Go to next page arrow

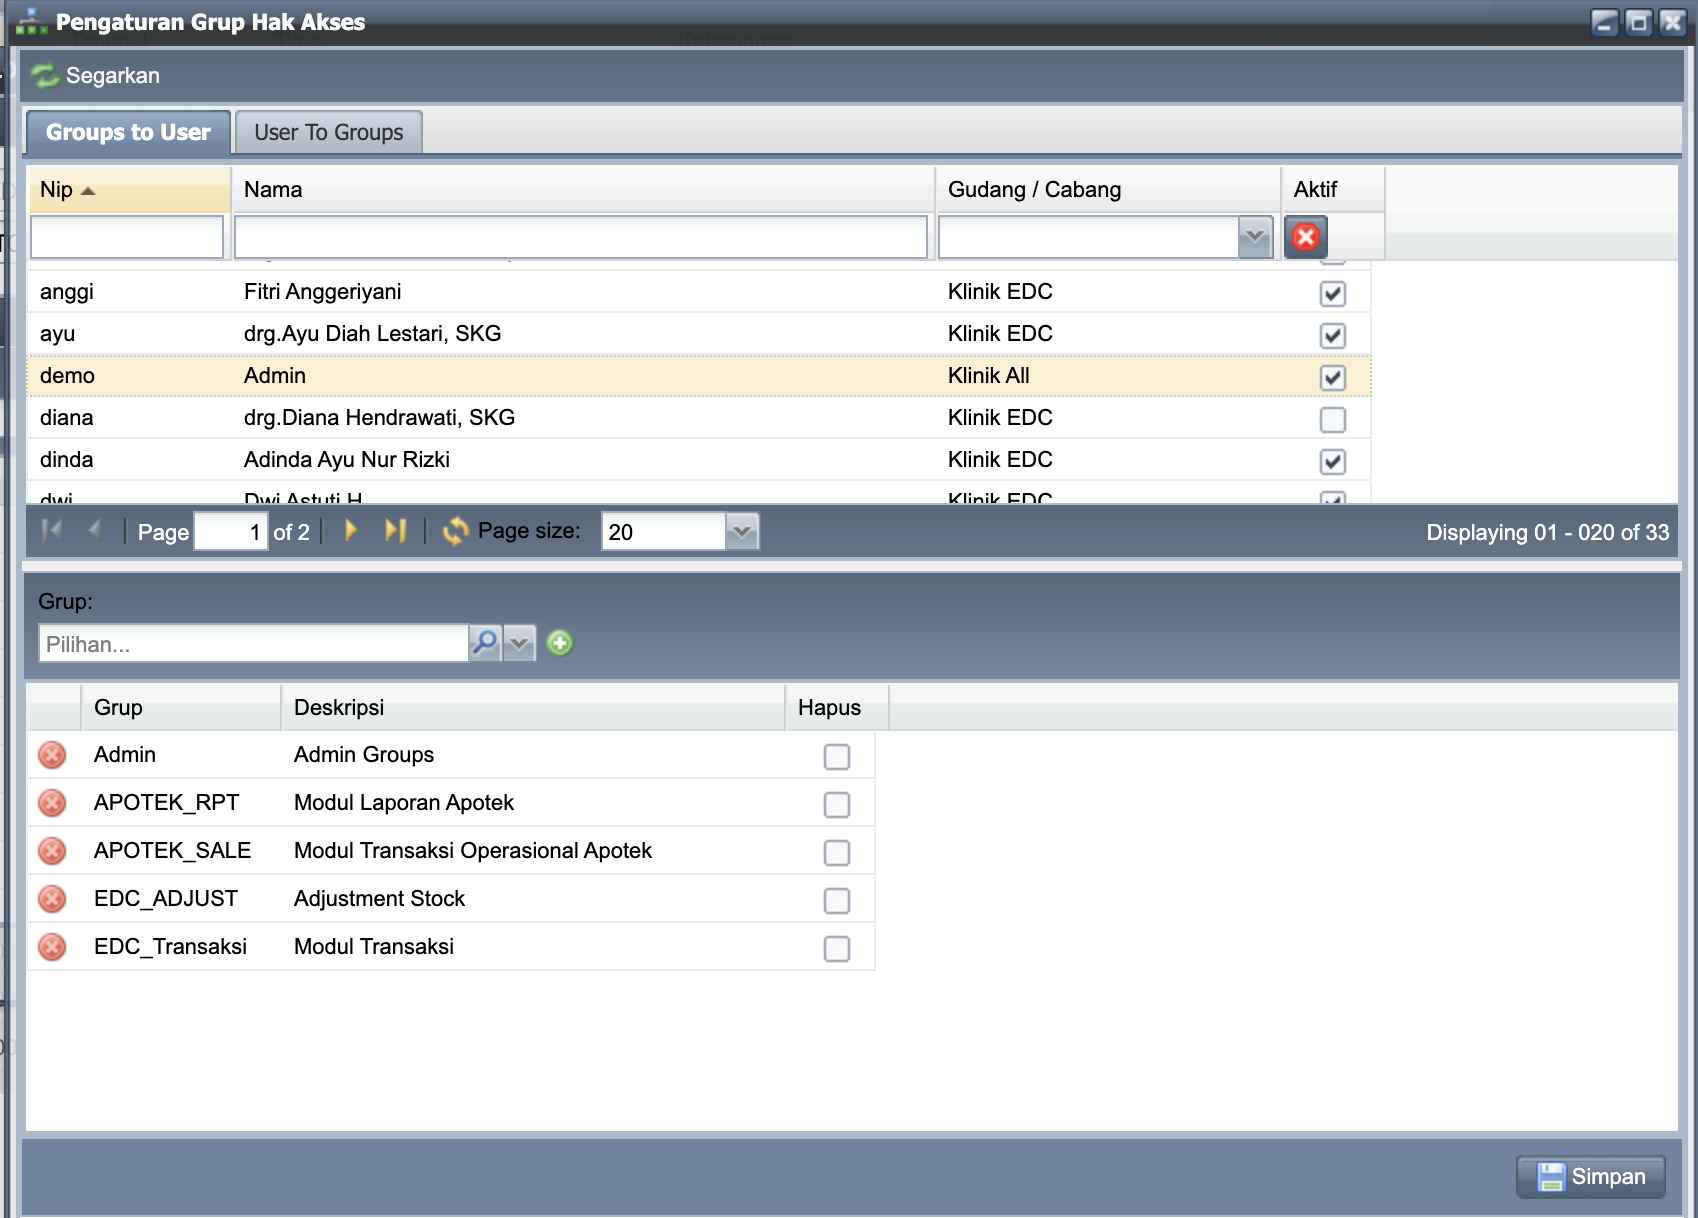click(x=351, y=531)
